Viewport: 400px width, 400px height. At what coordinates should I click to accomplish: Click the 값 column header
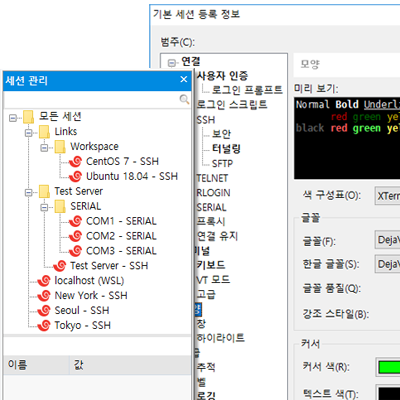point(130,365)
